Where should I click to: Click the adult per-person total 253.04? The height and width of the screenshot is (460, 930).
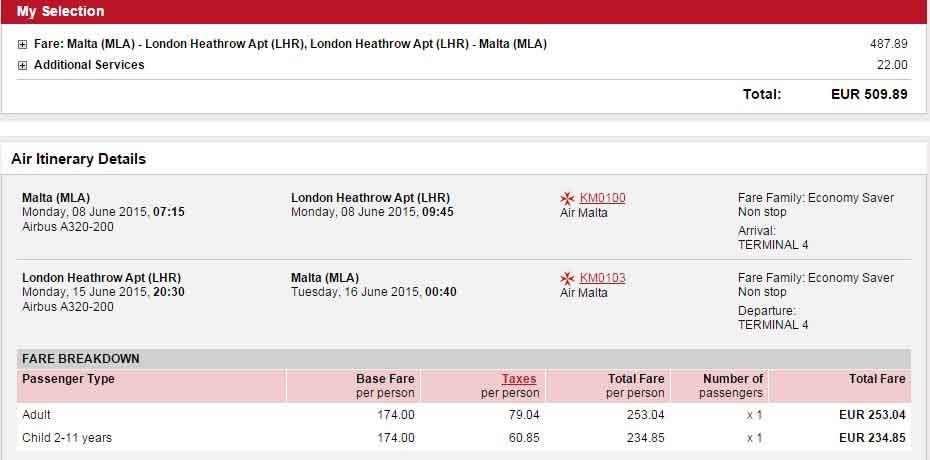[645, 415]
